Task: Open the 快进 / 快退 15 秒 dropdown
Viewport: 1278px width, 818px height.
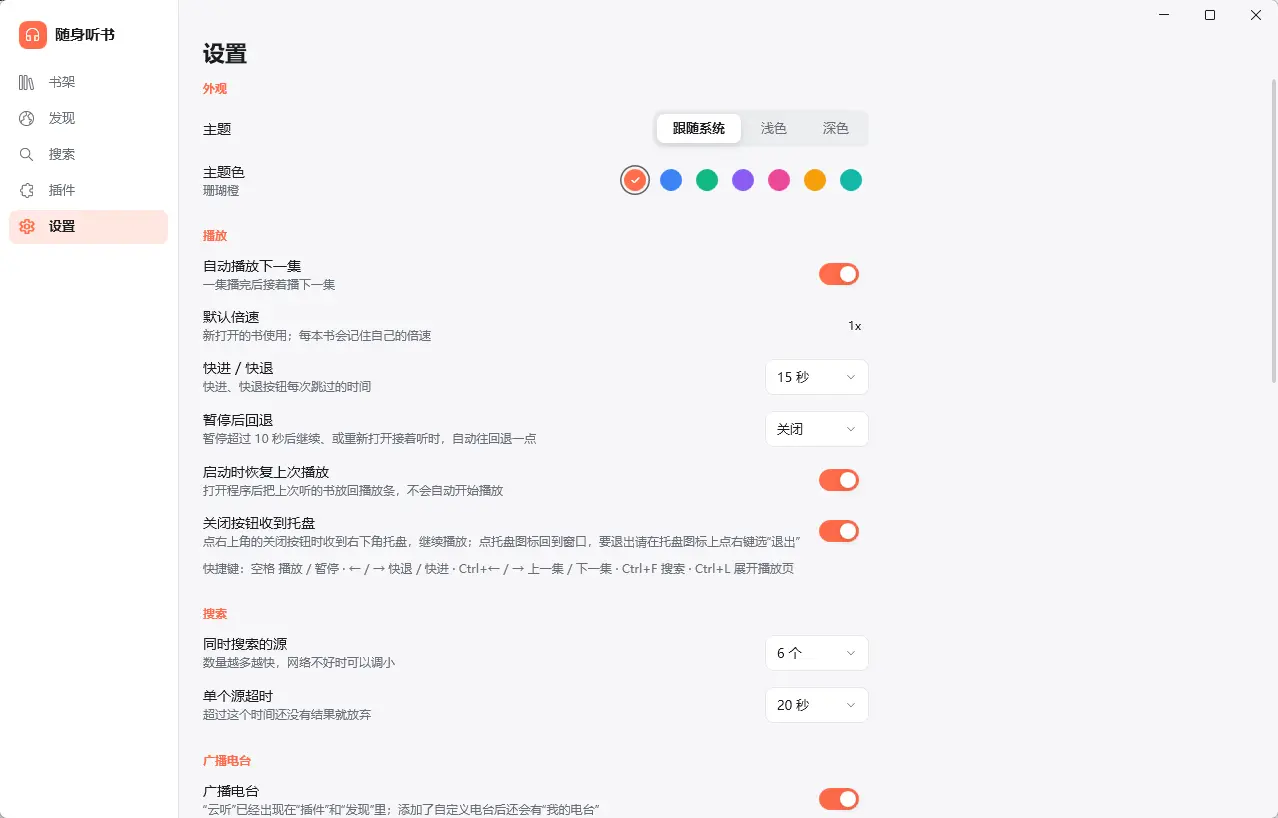Action: click(x=817, y=377)
